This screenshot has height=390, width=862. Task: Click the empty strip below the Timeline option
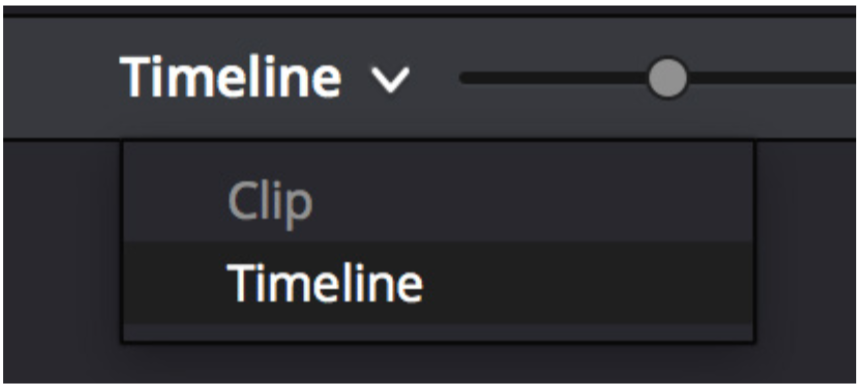click(x=437, y=332)
